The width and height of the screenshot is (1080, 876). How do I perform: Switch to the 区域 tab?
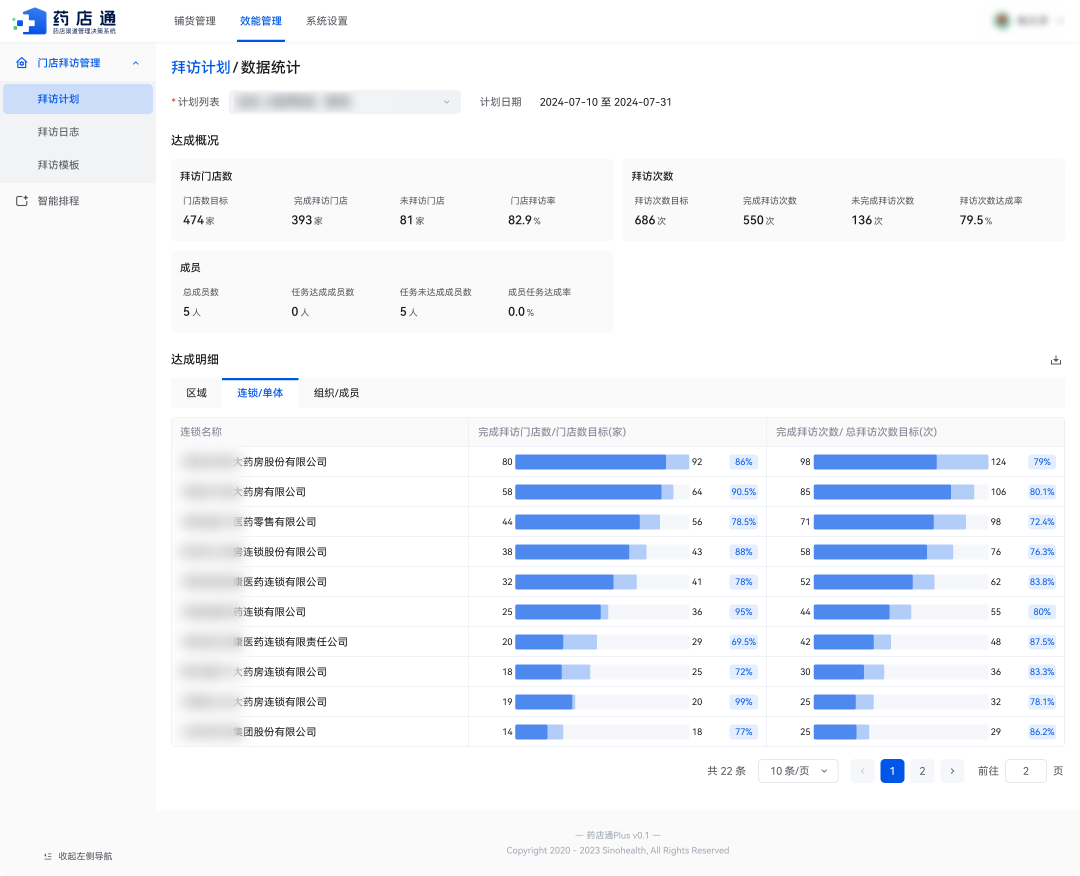pyautogui.click(x=196, y=393)
